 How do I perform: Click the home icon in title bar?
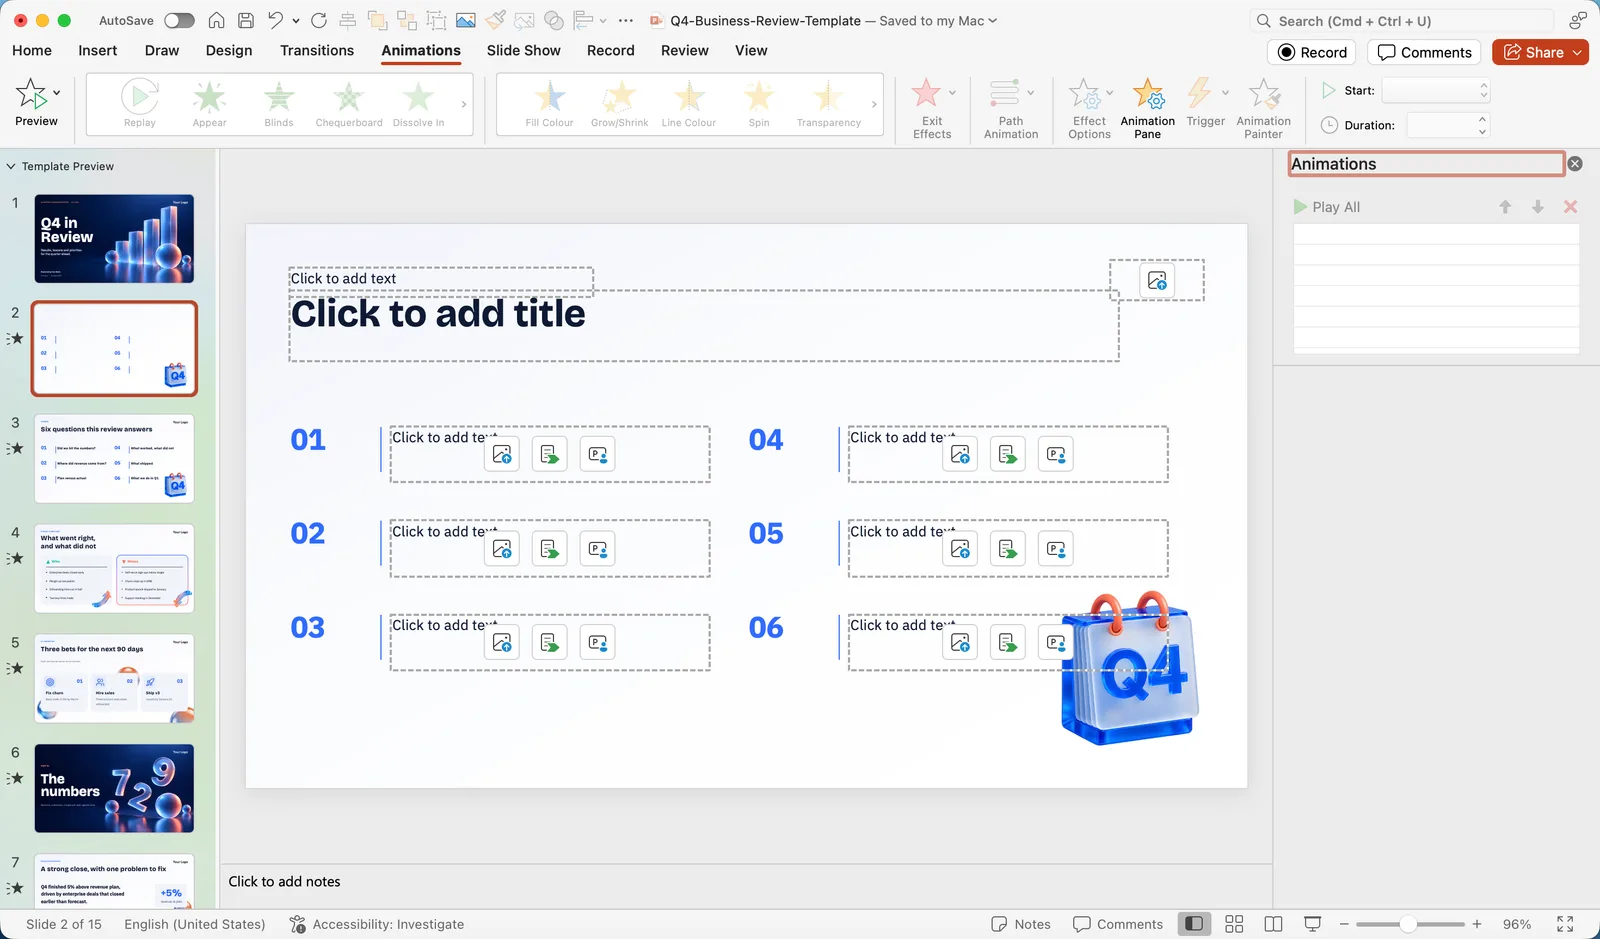216,20
